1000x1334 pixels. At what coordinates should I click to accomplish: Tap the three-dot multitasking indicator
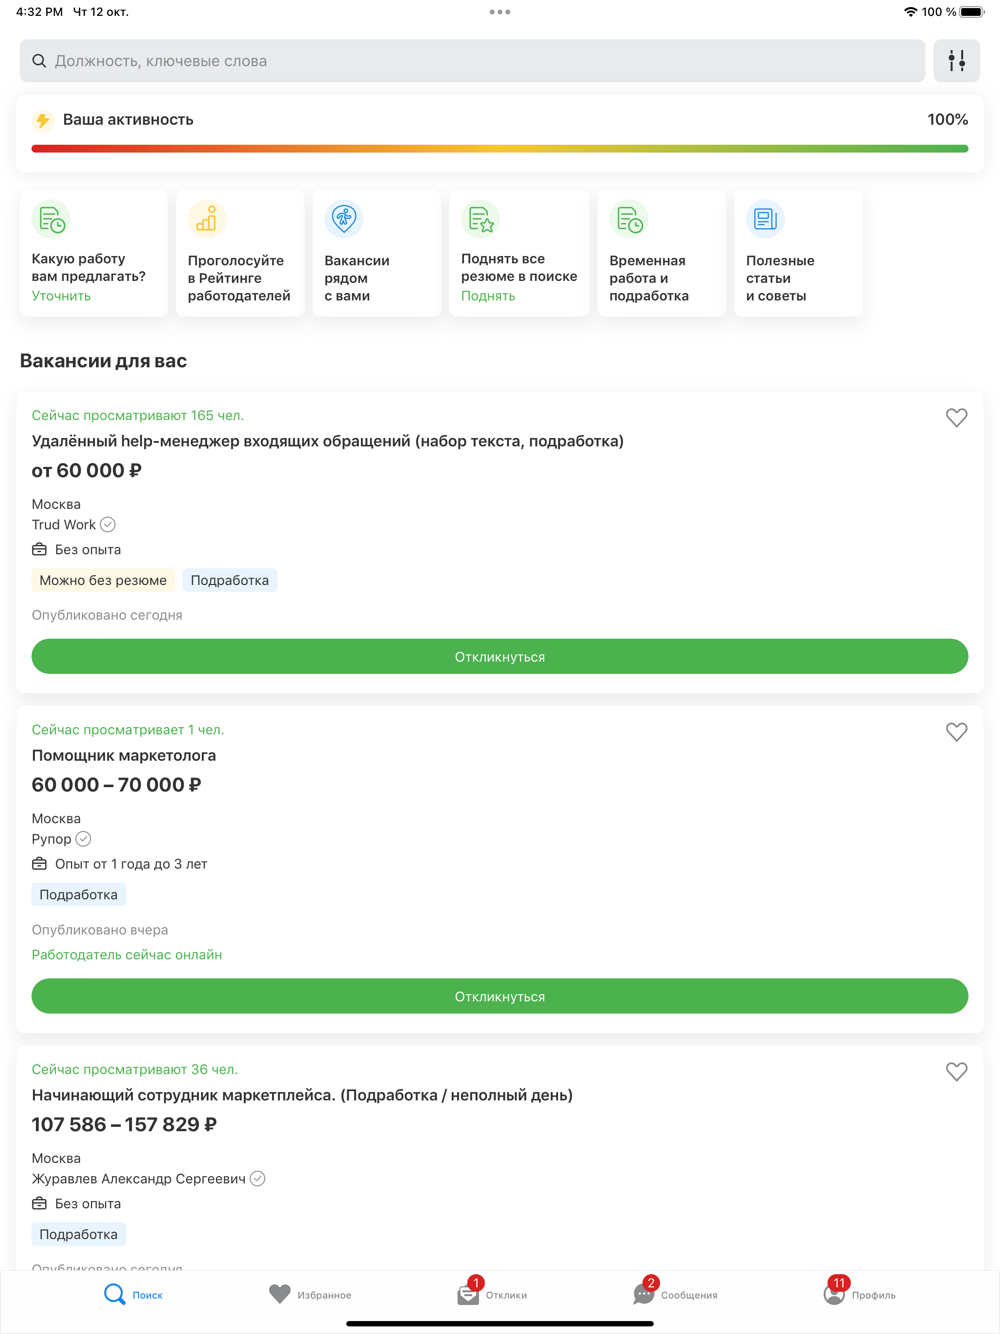[x=500, y=12]
